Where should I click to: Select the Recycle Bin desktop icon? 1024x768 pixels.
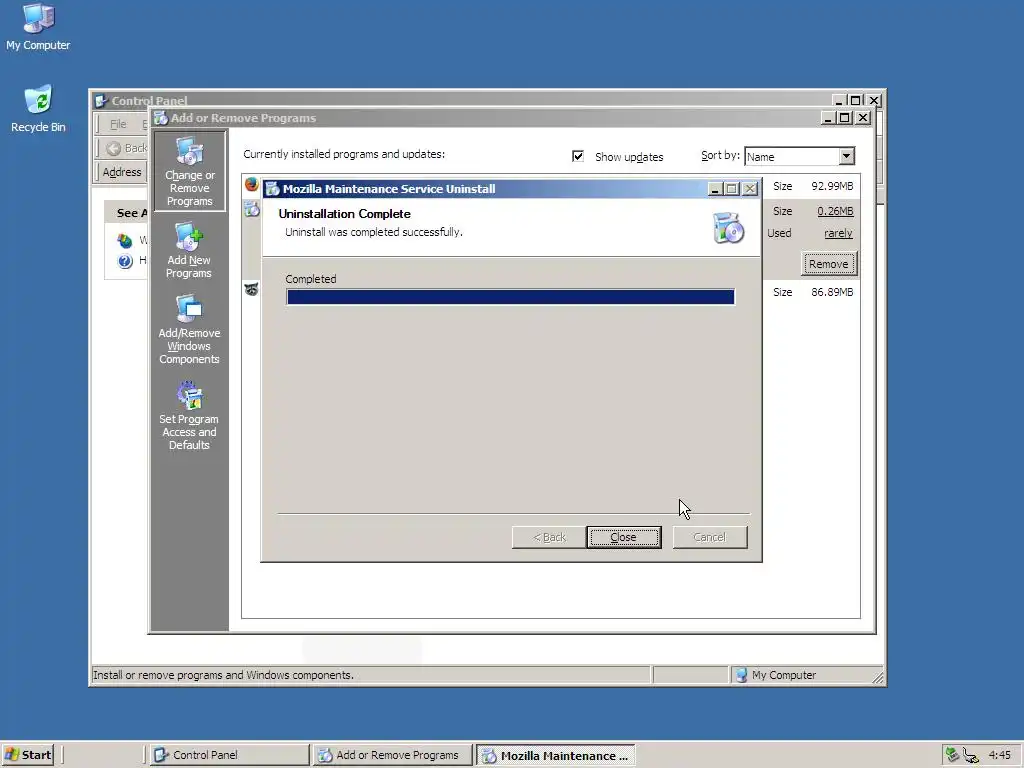tap(38, 108)
